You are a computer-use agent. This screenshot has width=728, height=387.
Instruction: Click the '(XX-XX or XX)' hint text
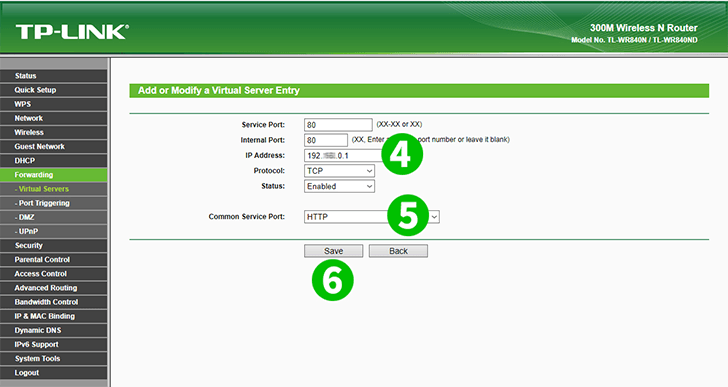pyautogui.click(x=399, y=124)
